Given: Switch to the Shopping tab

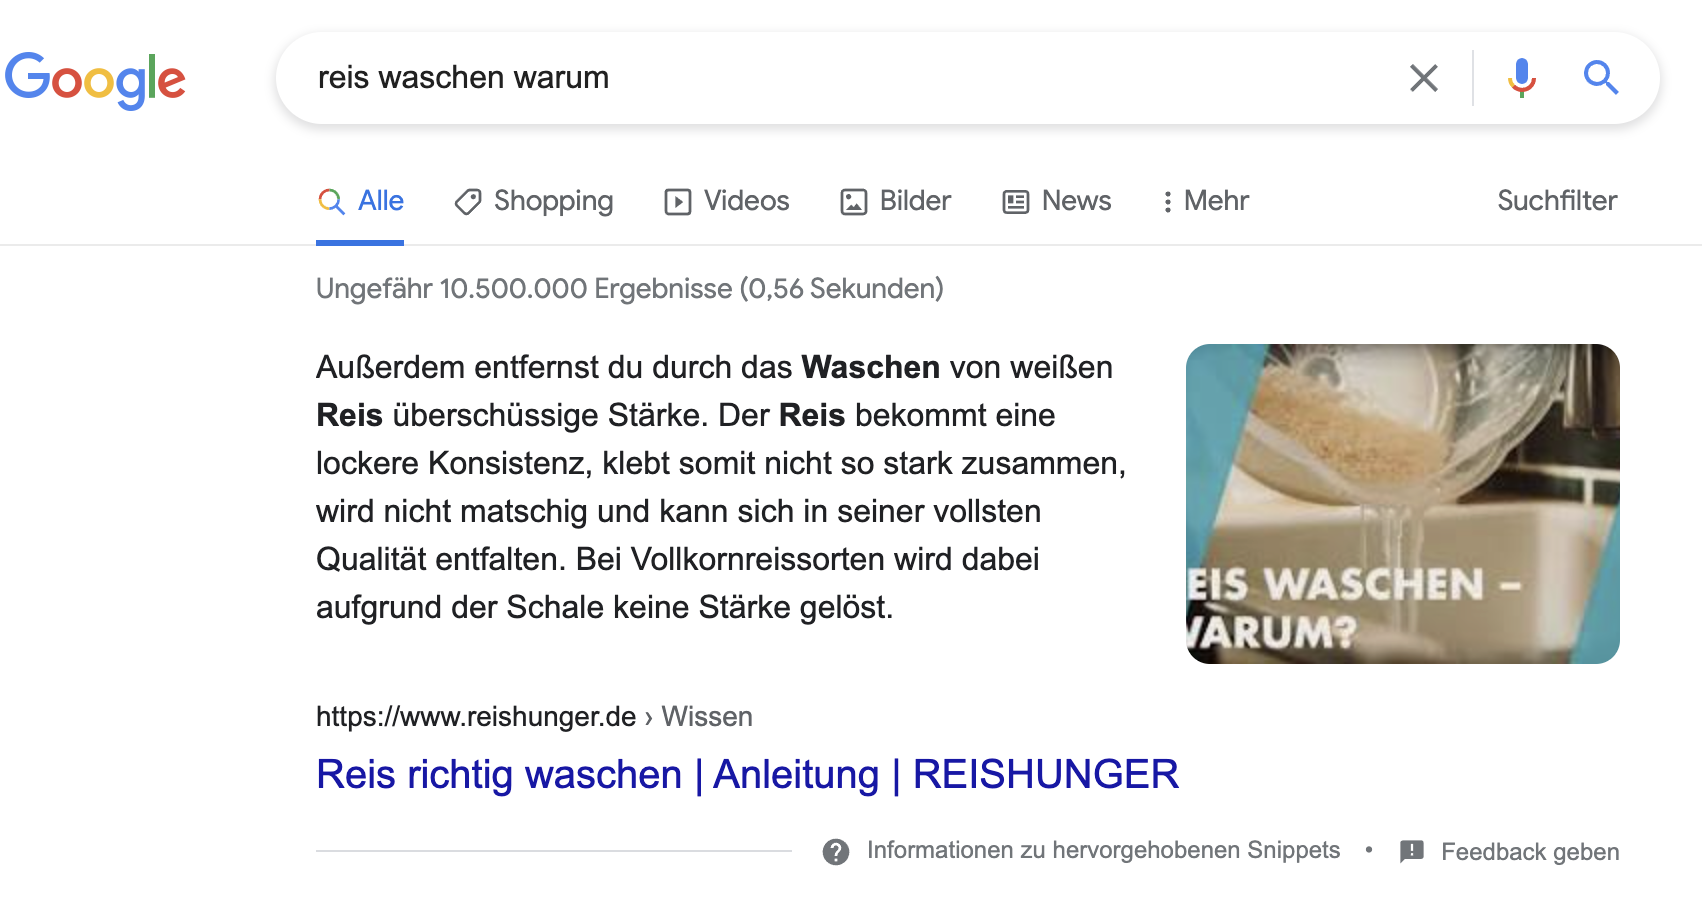Looking at the screenshot, I should coord(534,202).
